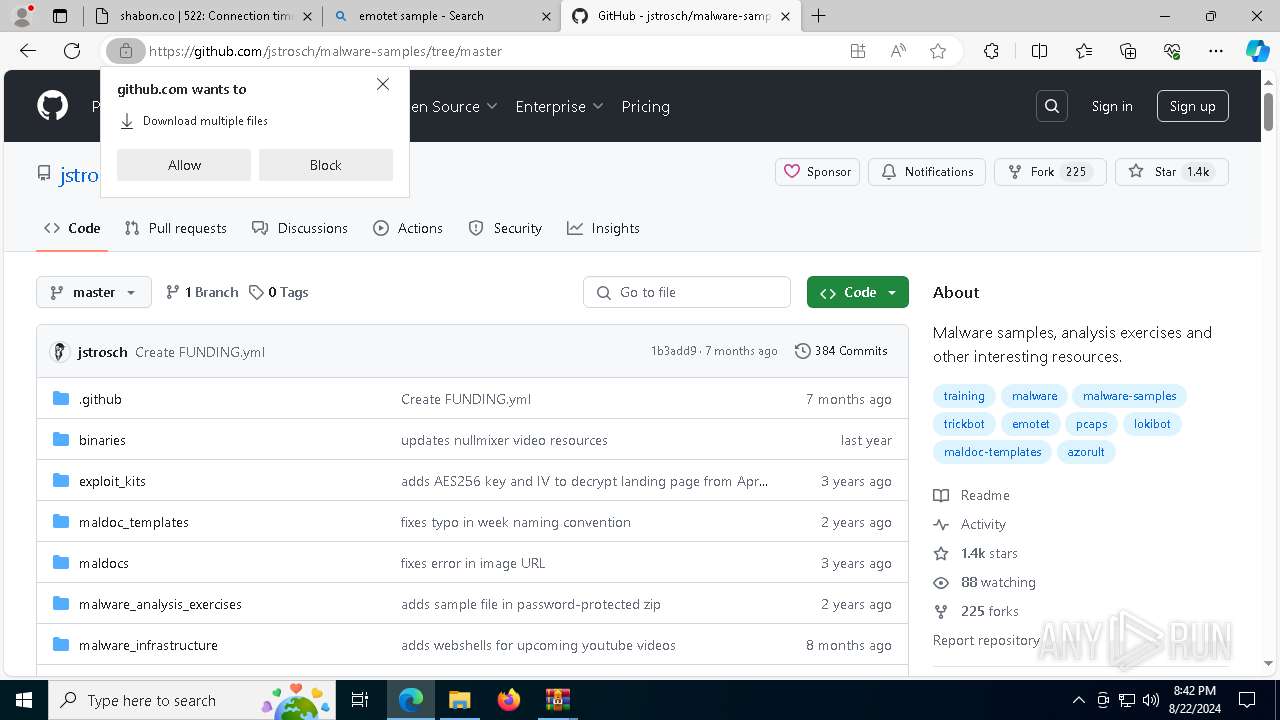The image size is (1280, 720).
Task: Open Browser essentials heart icon
Action: click(1172, 51)
